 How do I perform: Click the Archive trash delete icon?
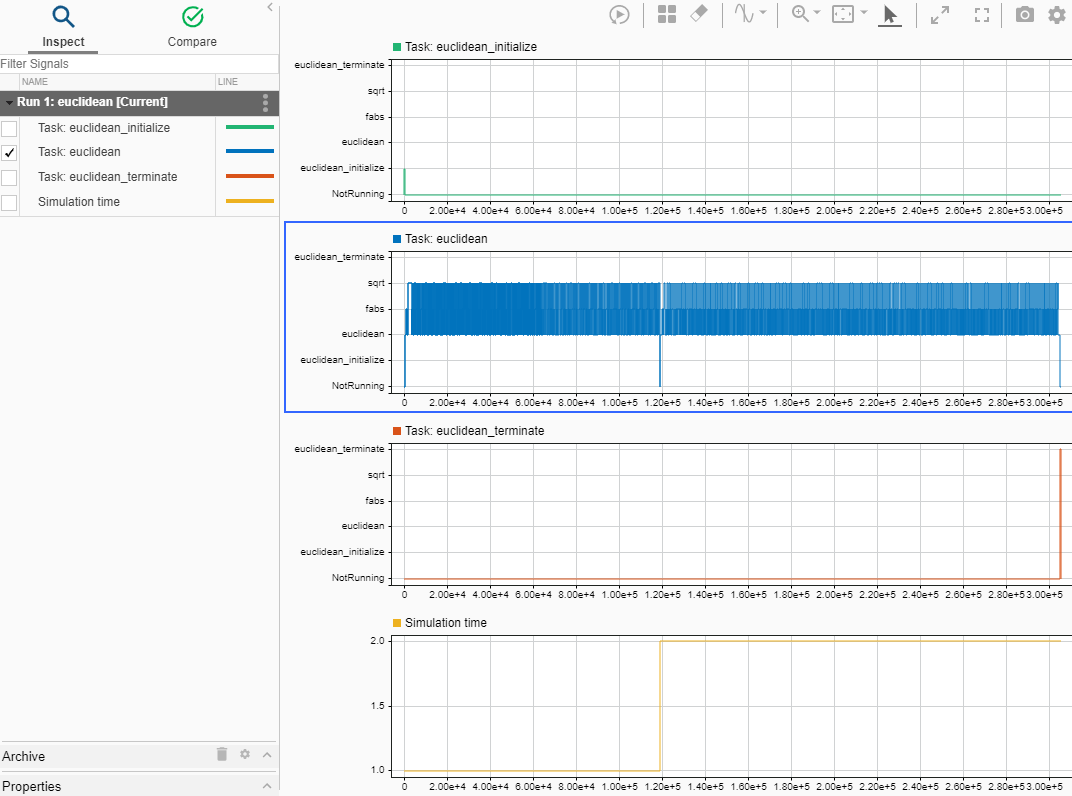[222, 755]
